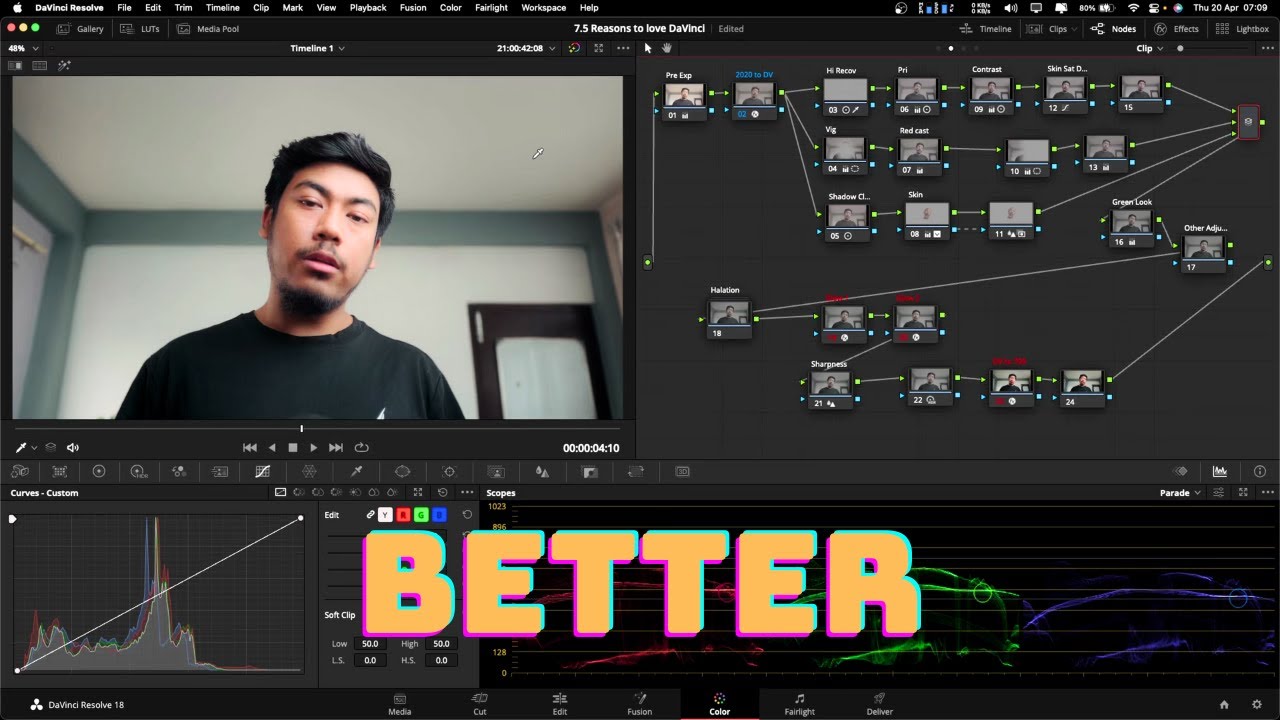The height and width of the screenshot is (720, 1280).
Task: Open the Fairlight menu in menu bar
Action: [491, 8]
